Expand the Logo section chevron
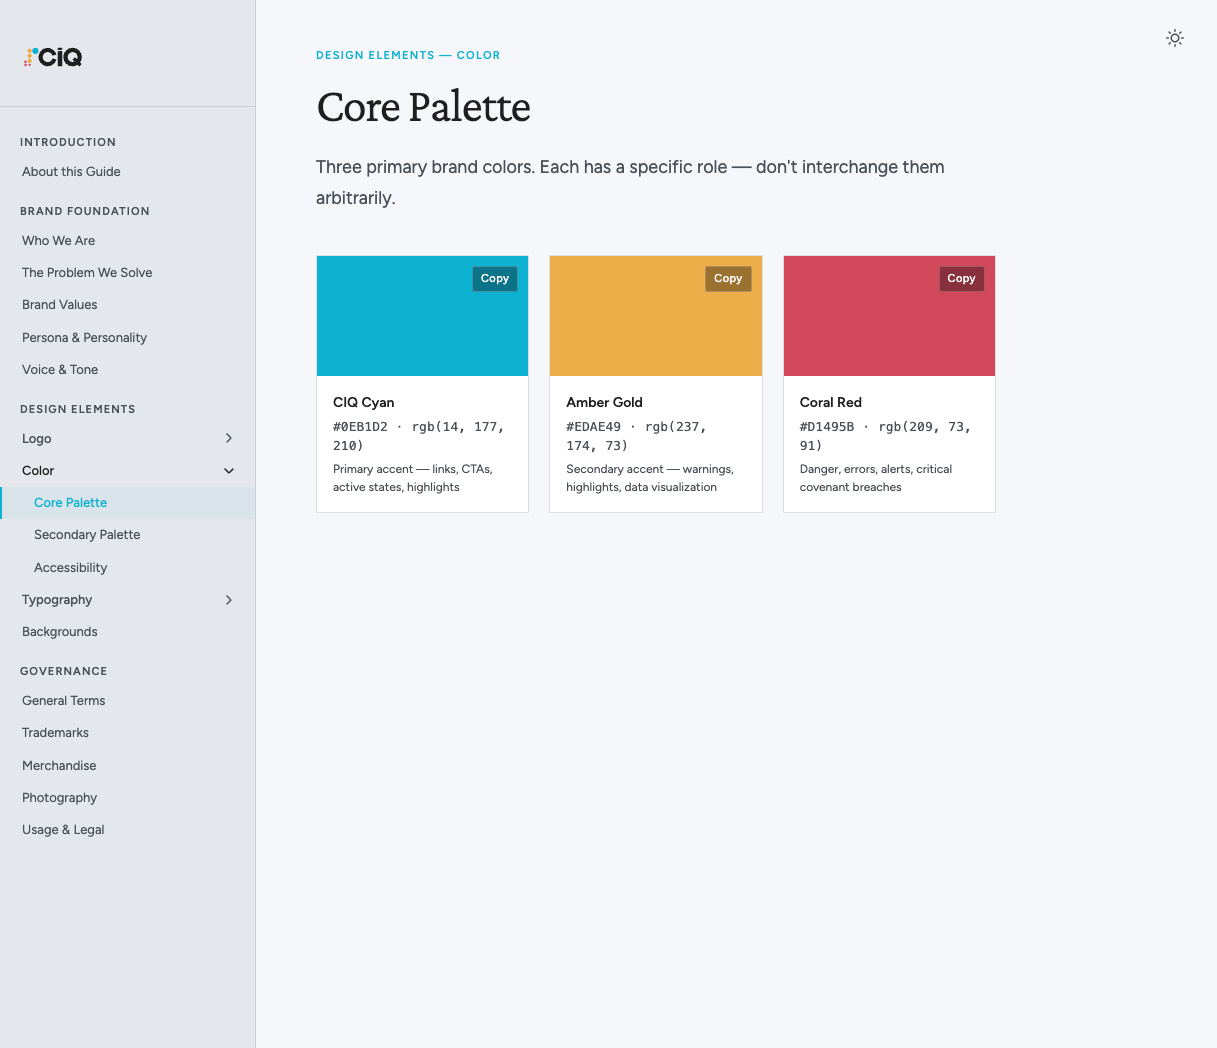The height and width of the screenshot is (1048, 1217). coord(228,438)
